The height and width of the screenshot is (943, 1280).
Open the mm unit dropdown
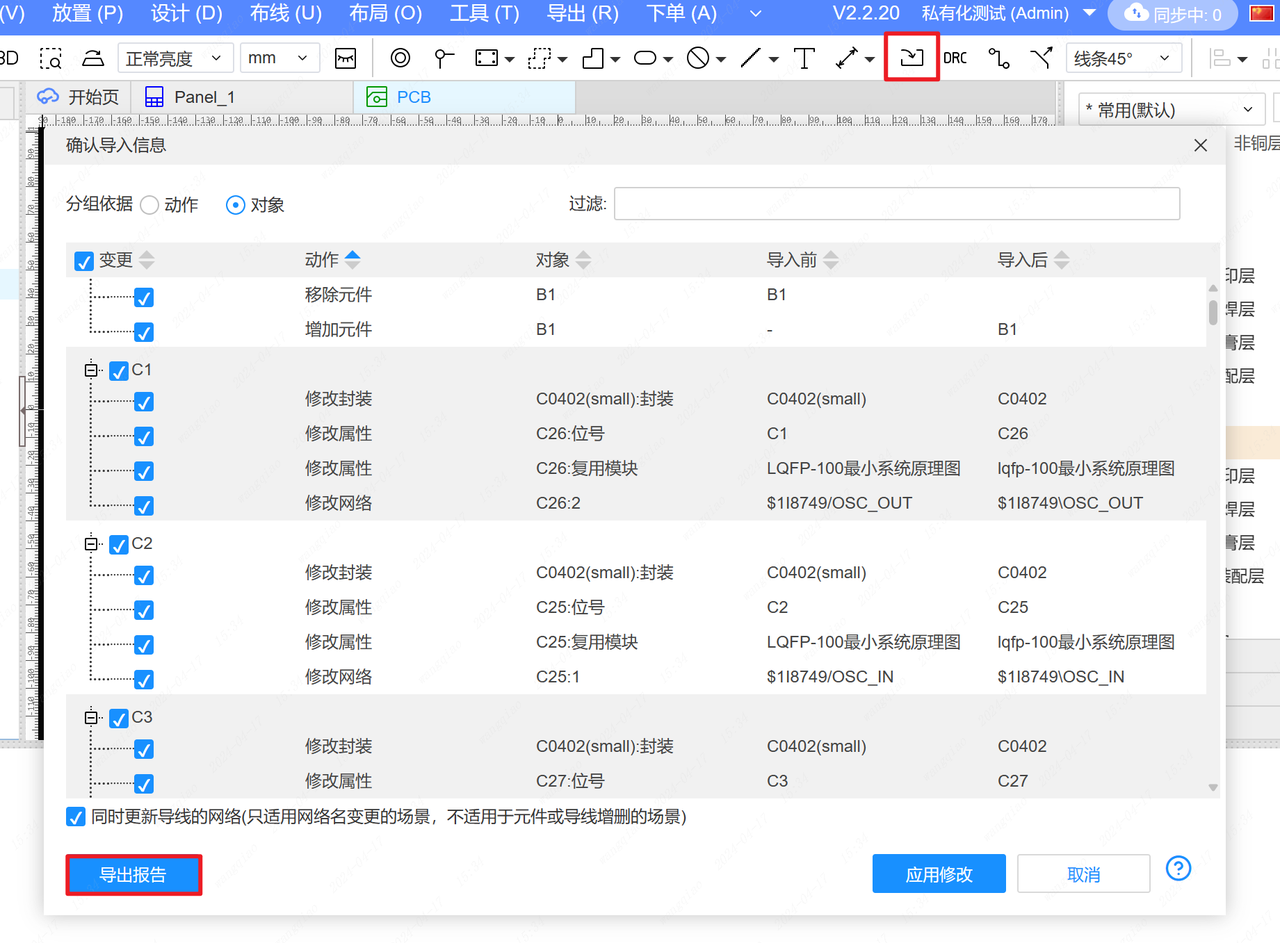(280, 58)
